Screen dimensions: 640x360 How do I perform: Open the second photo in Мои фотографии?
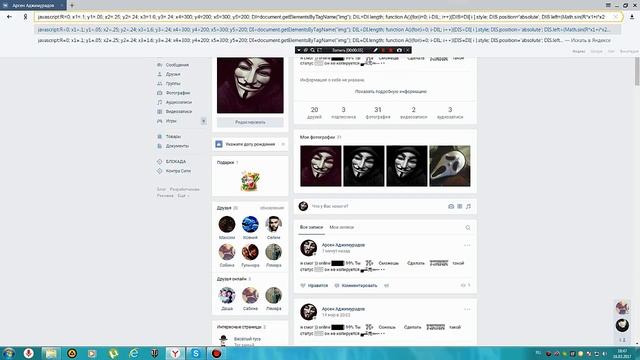pos(364,166)
